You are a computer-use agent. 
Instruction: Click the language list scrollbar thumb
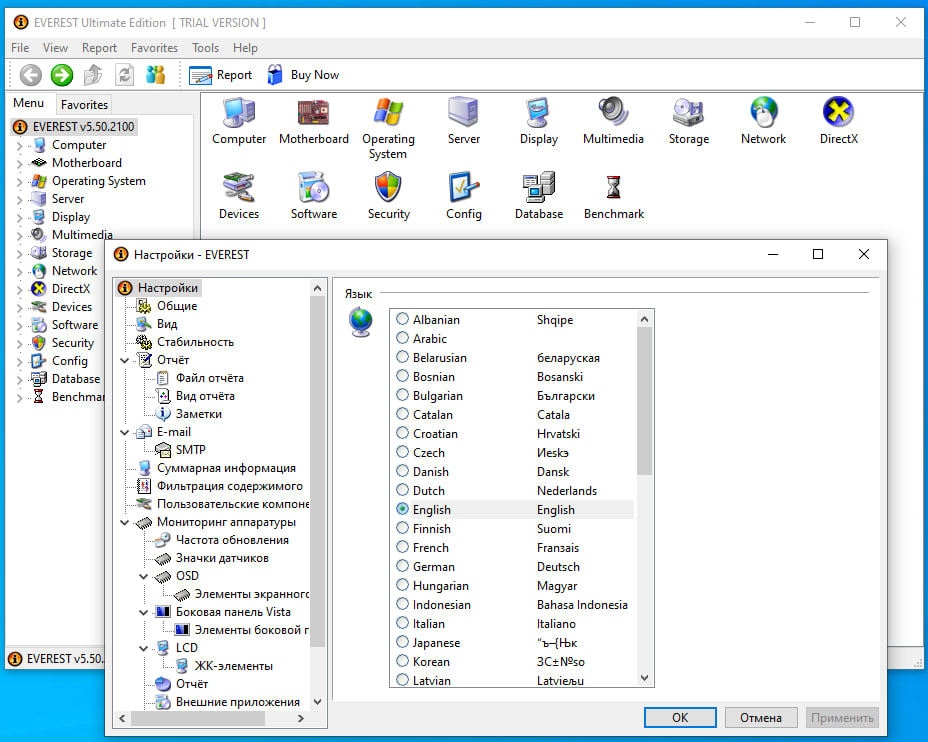(645, 401)
